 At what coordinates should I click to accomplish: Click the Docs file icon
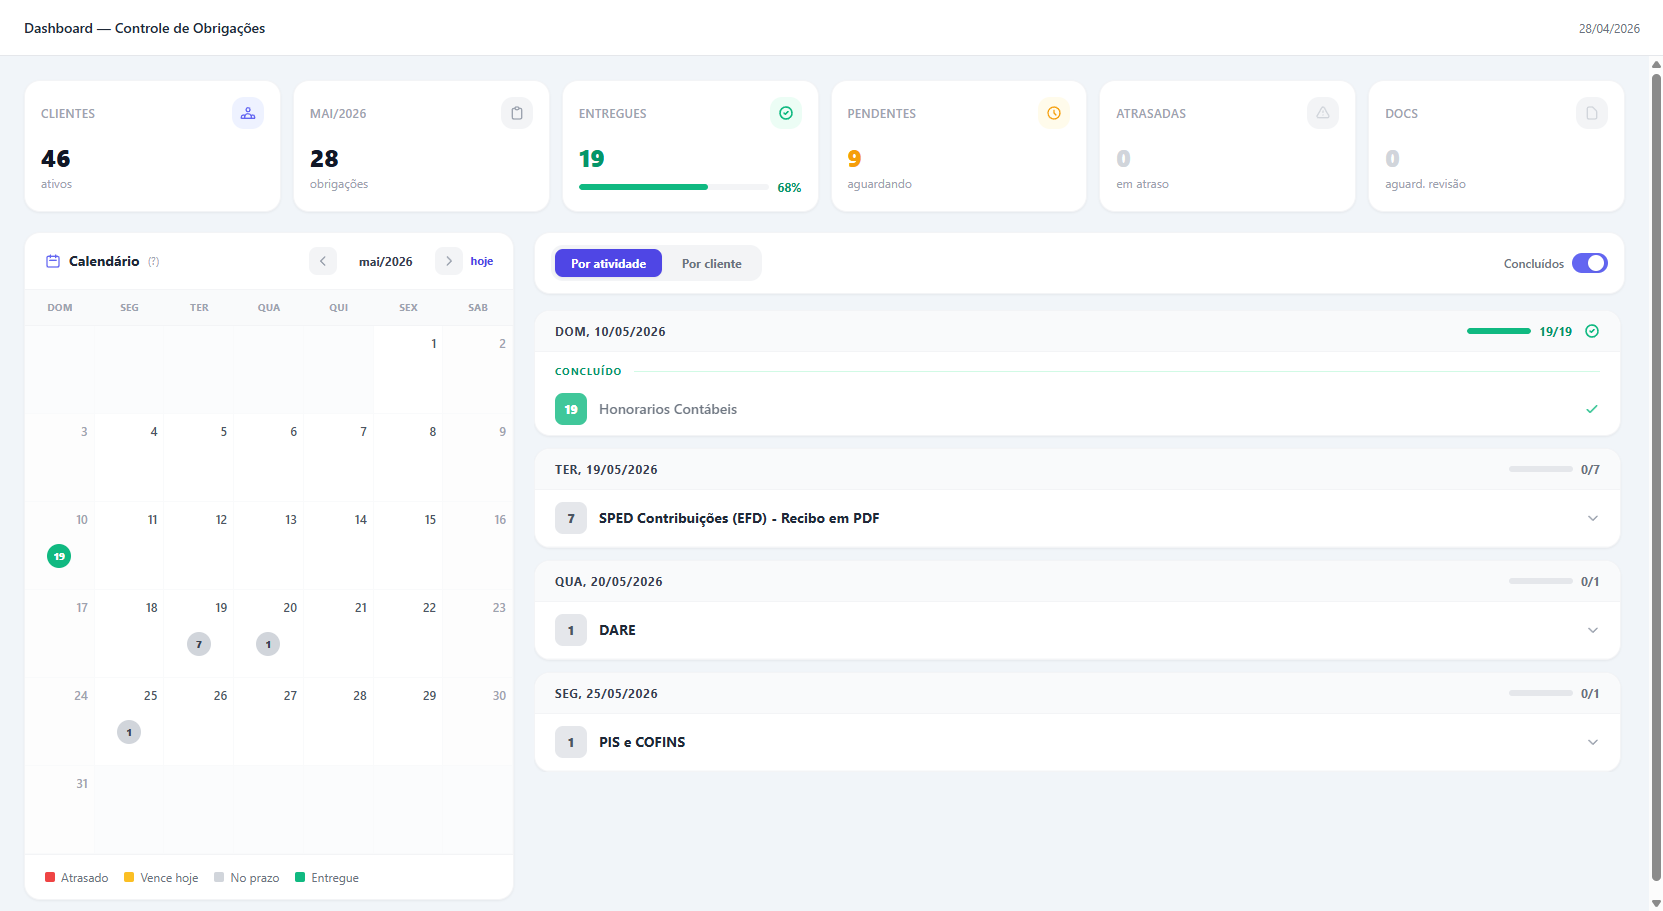click(1592, 113)
